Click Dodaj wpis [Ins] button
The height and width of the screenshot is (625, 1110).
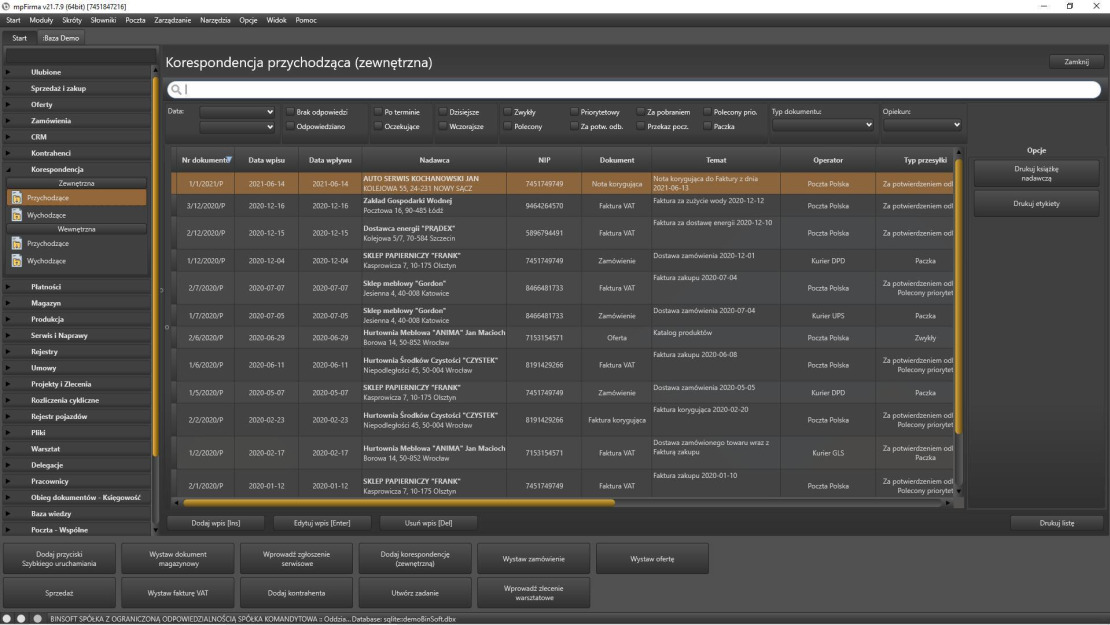[216, 523]
